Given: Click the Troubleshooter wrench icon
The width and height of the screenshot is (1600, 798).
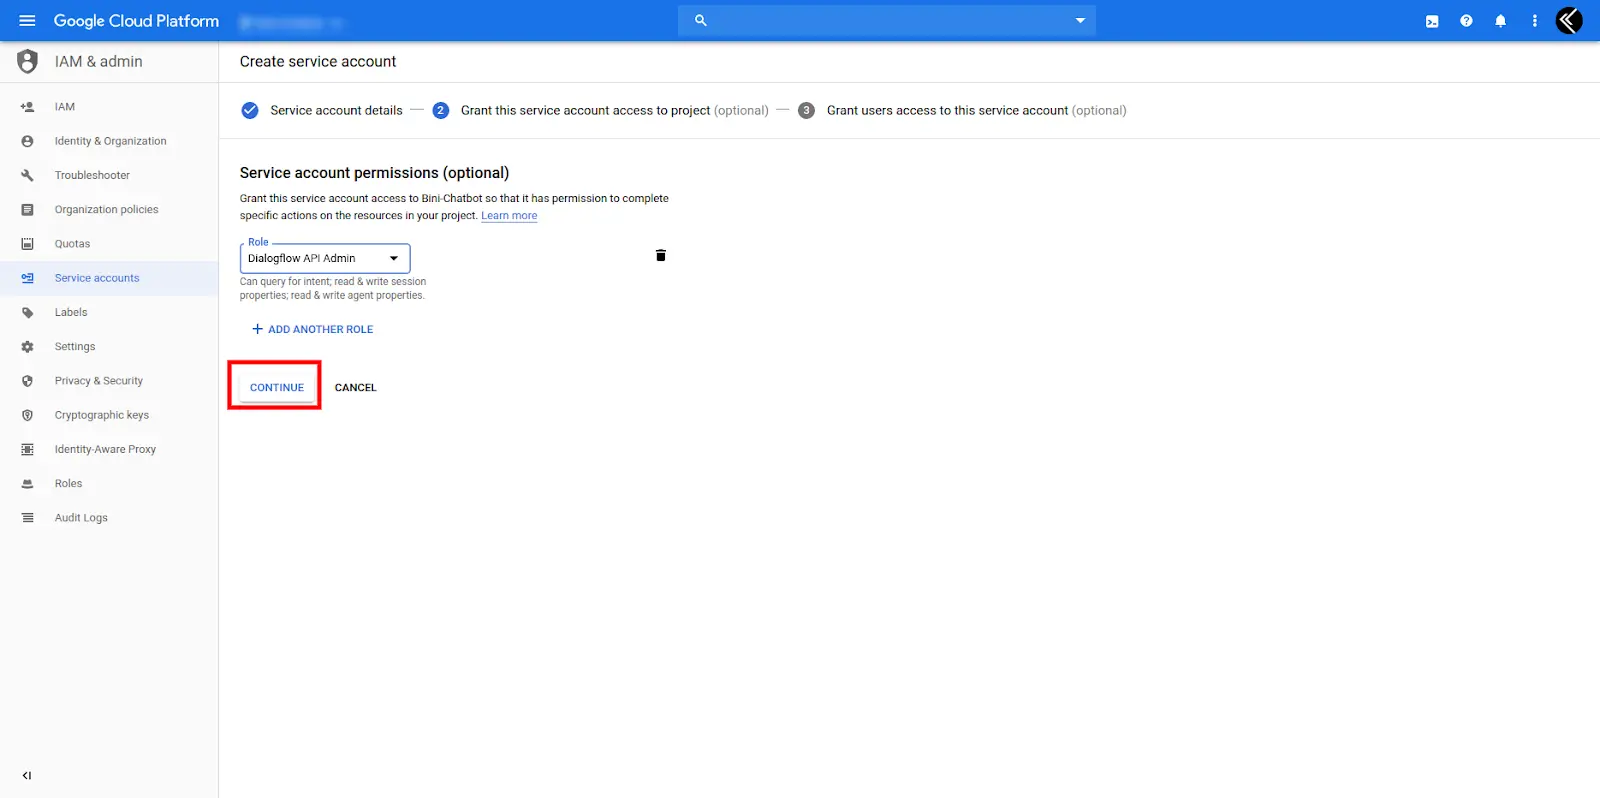Looking at the screenshot, I should [x=28, y=175].
